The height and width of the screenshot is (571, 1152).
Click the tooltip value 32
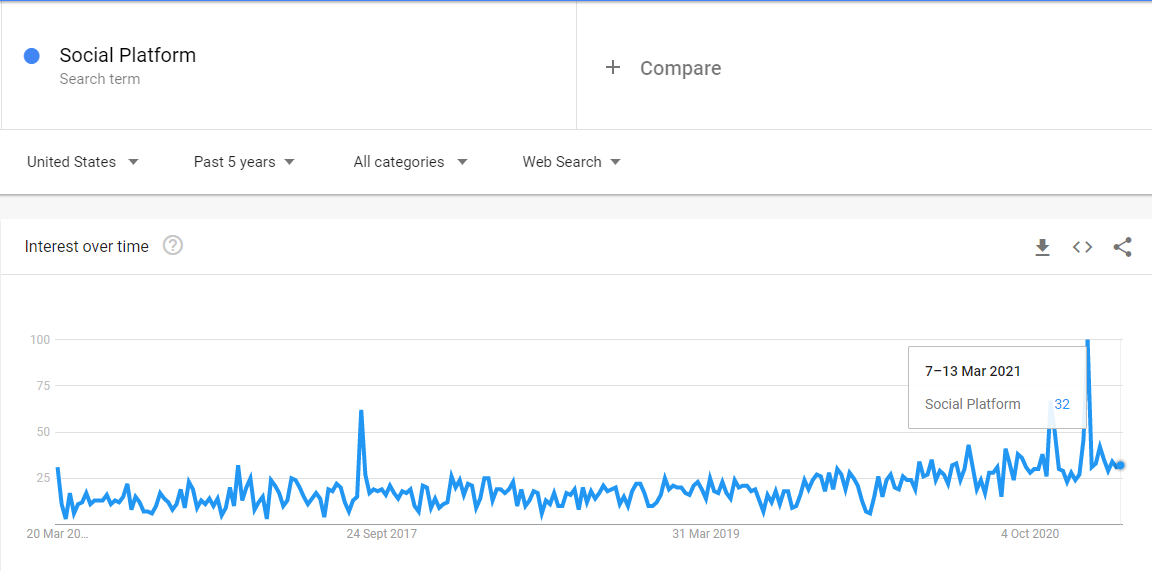(1062, 404)
